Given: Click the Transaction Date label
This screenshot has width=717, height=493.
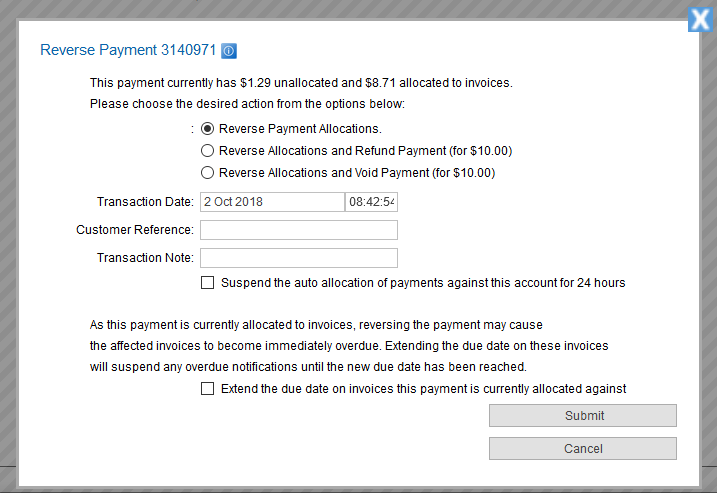Looking at the screenshot, I should (x=145, y=202).
